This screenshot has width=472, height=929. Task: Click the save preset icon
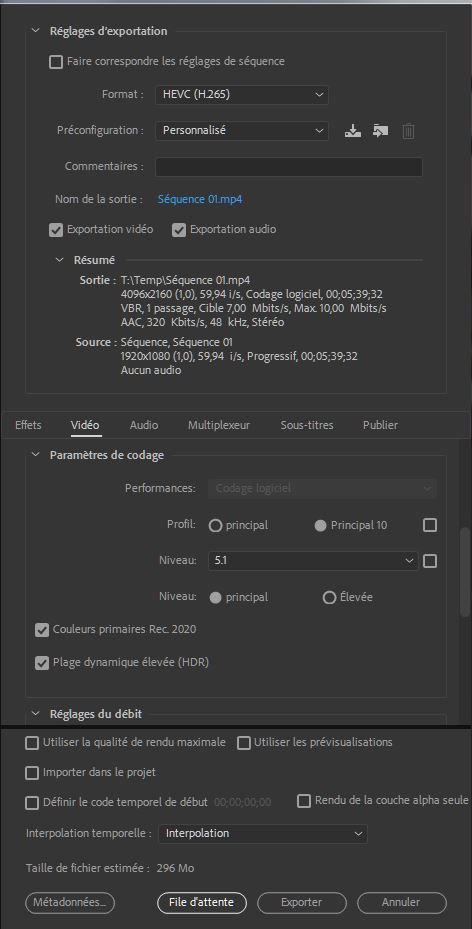tap(352, 130)
